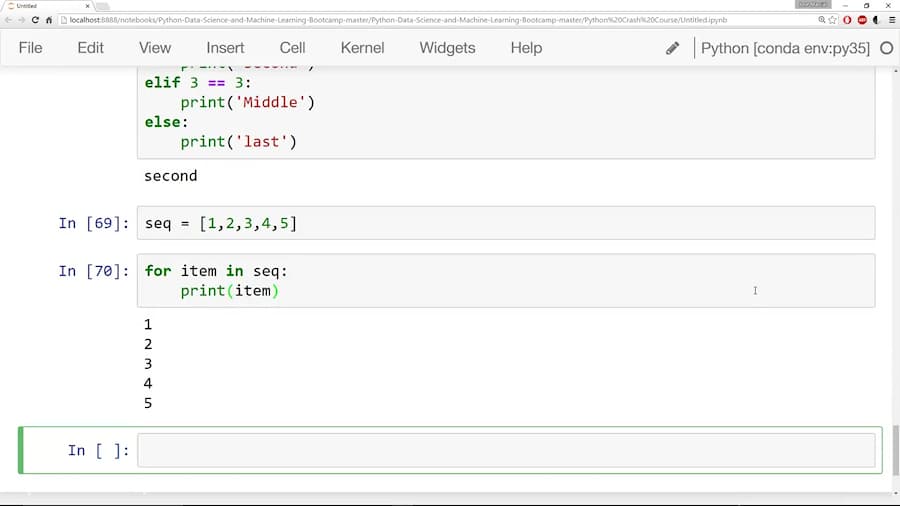
Task: Open the View menu
Action: click(x=155, y=48)
